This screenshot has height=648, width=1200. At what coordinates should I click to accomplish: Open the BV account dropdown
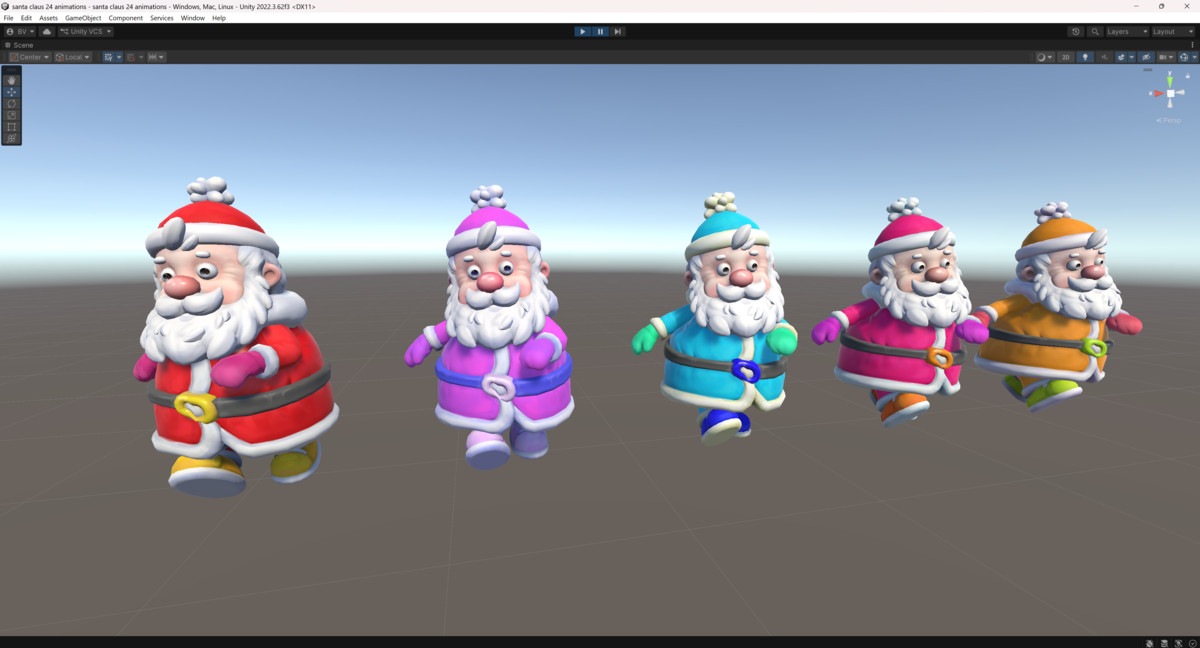tap(20, 32)
